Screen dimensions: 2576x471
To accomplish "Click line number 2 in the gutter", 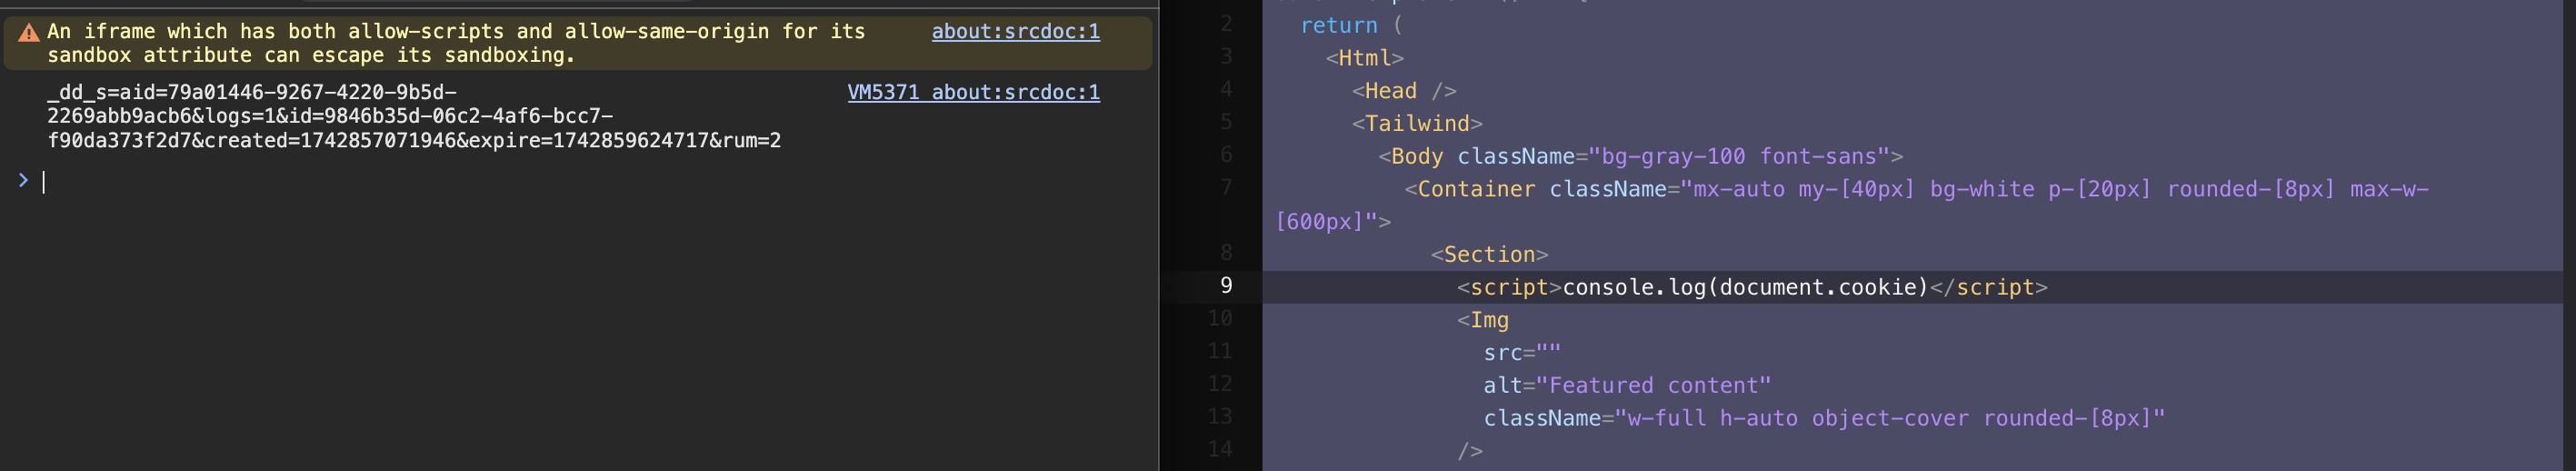I will (1225, 24).
